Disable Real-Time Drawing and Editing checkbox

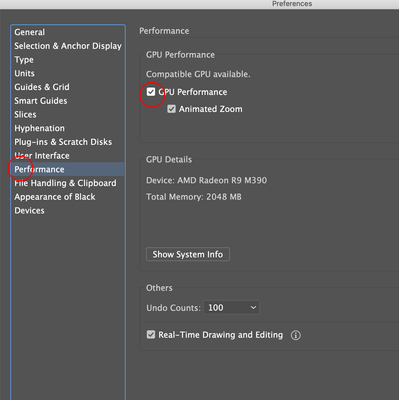point(151,335)
